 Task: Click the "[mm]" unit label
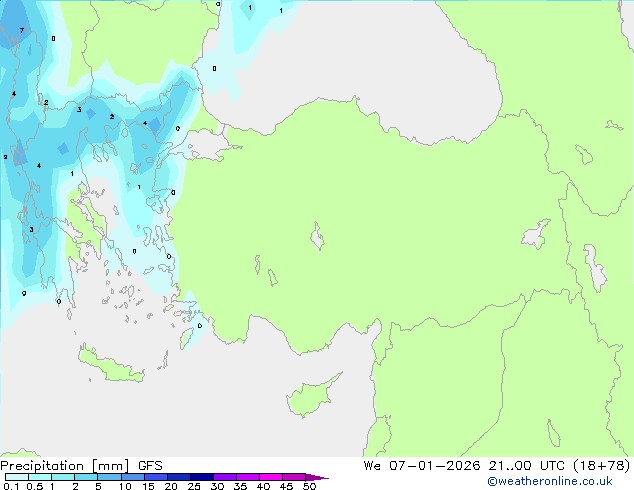(x=111, y=466)
